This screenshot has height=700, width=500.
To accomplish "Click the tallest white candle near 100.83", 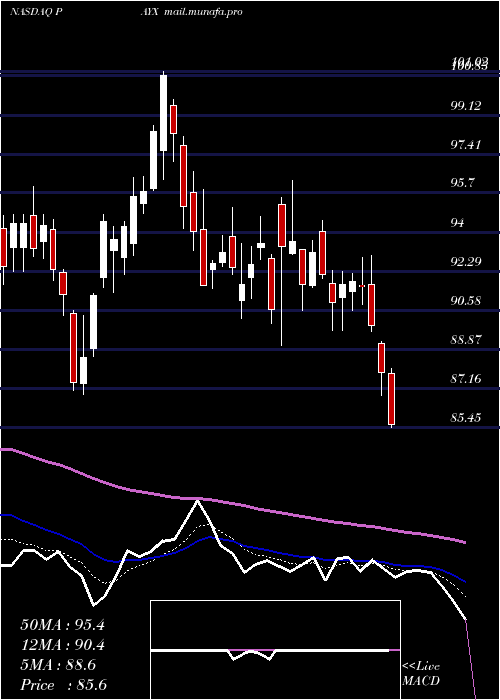I will point(163,113).
